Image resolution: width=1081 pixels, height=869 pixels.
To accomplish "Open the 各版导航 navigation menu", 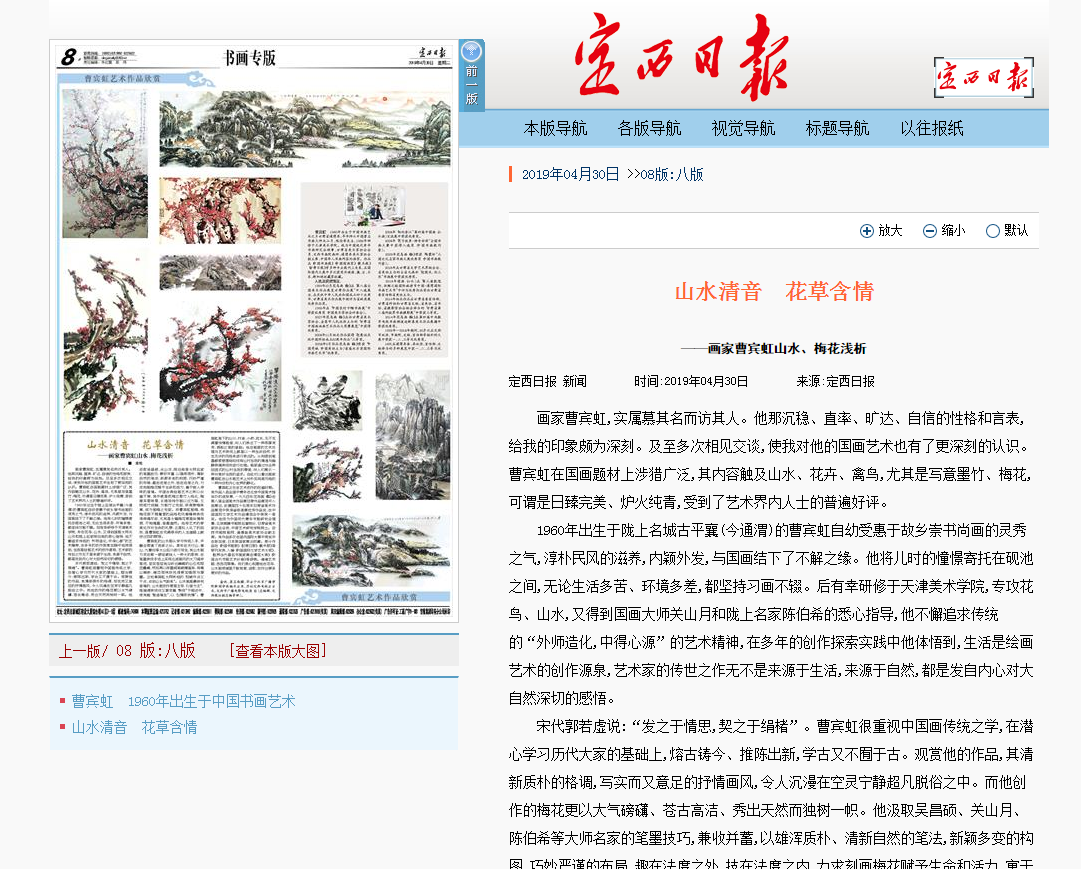I will [x=649, y=128].
